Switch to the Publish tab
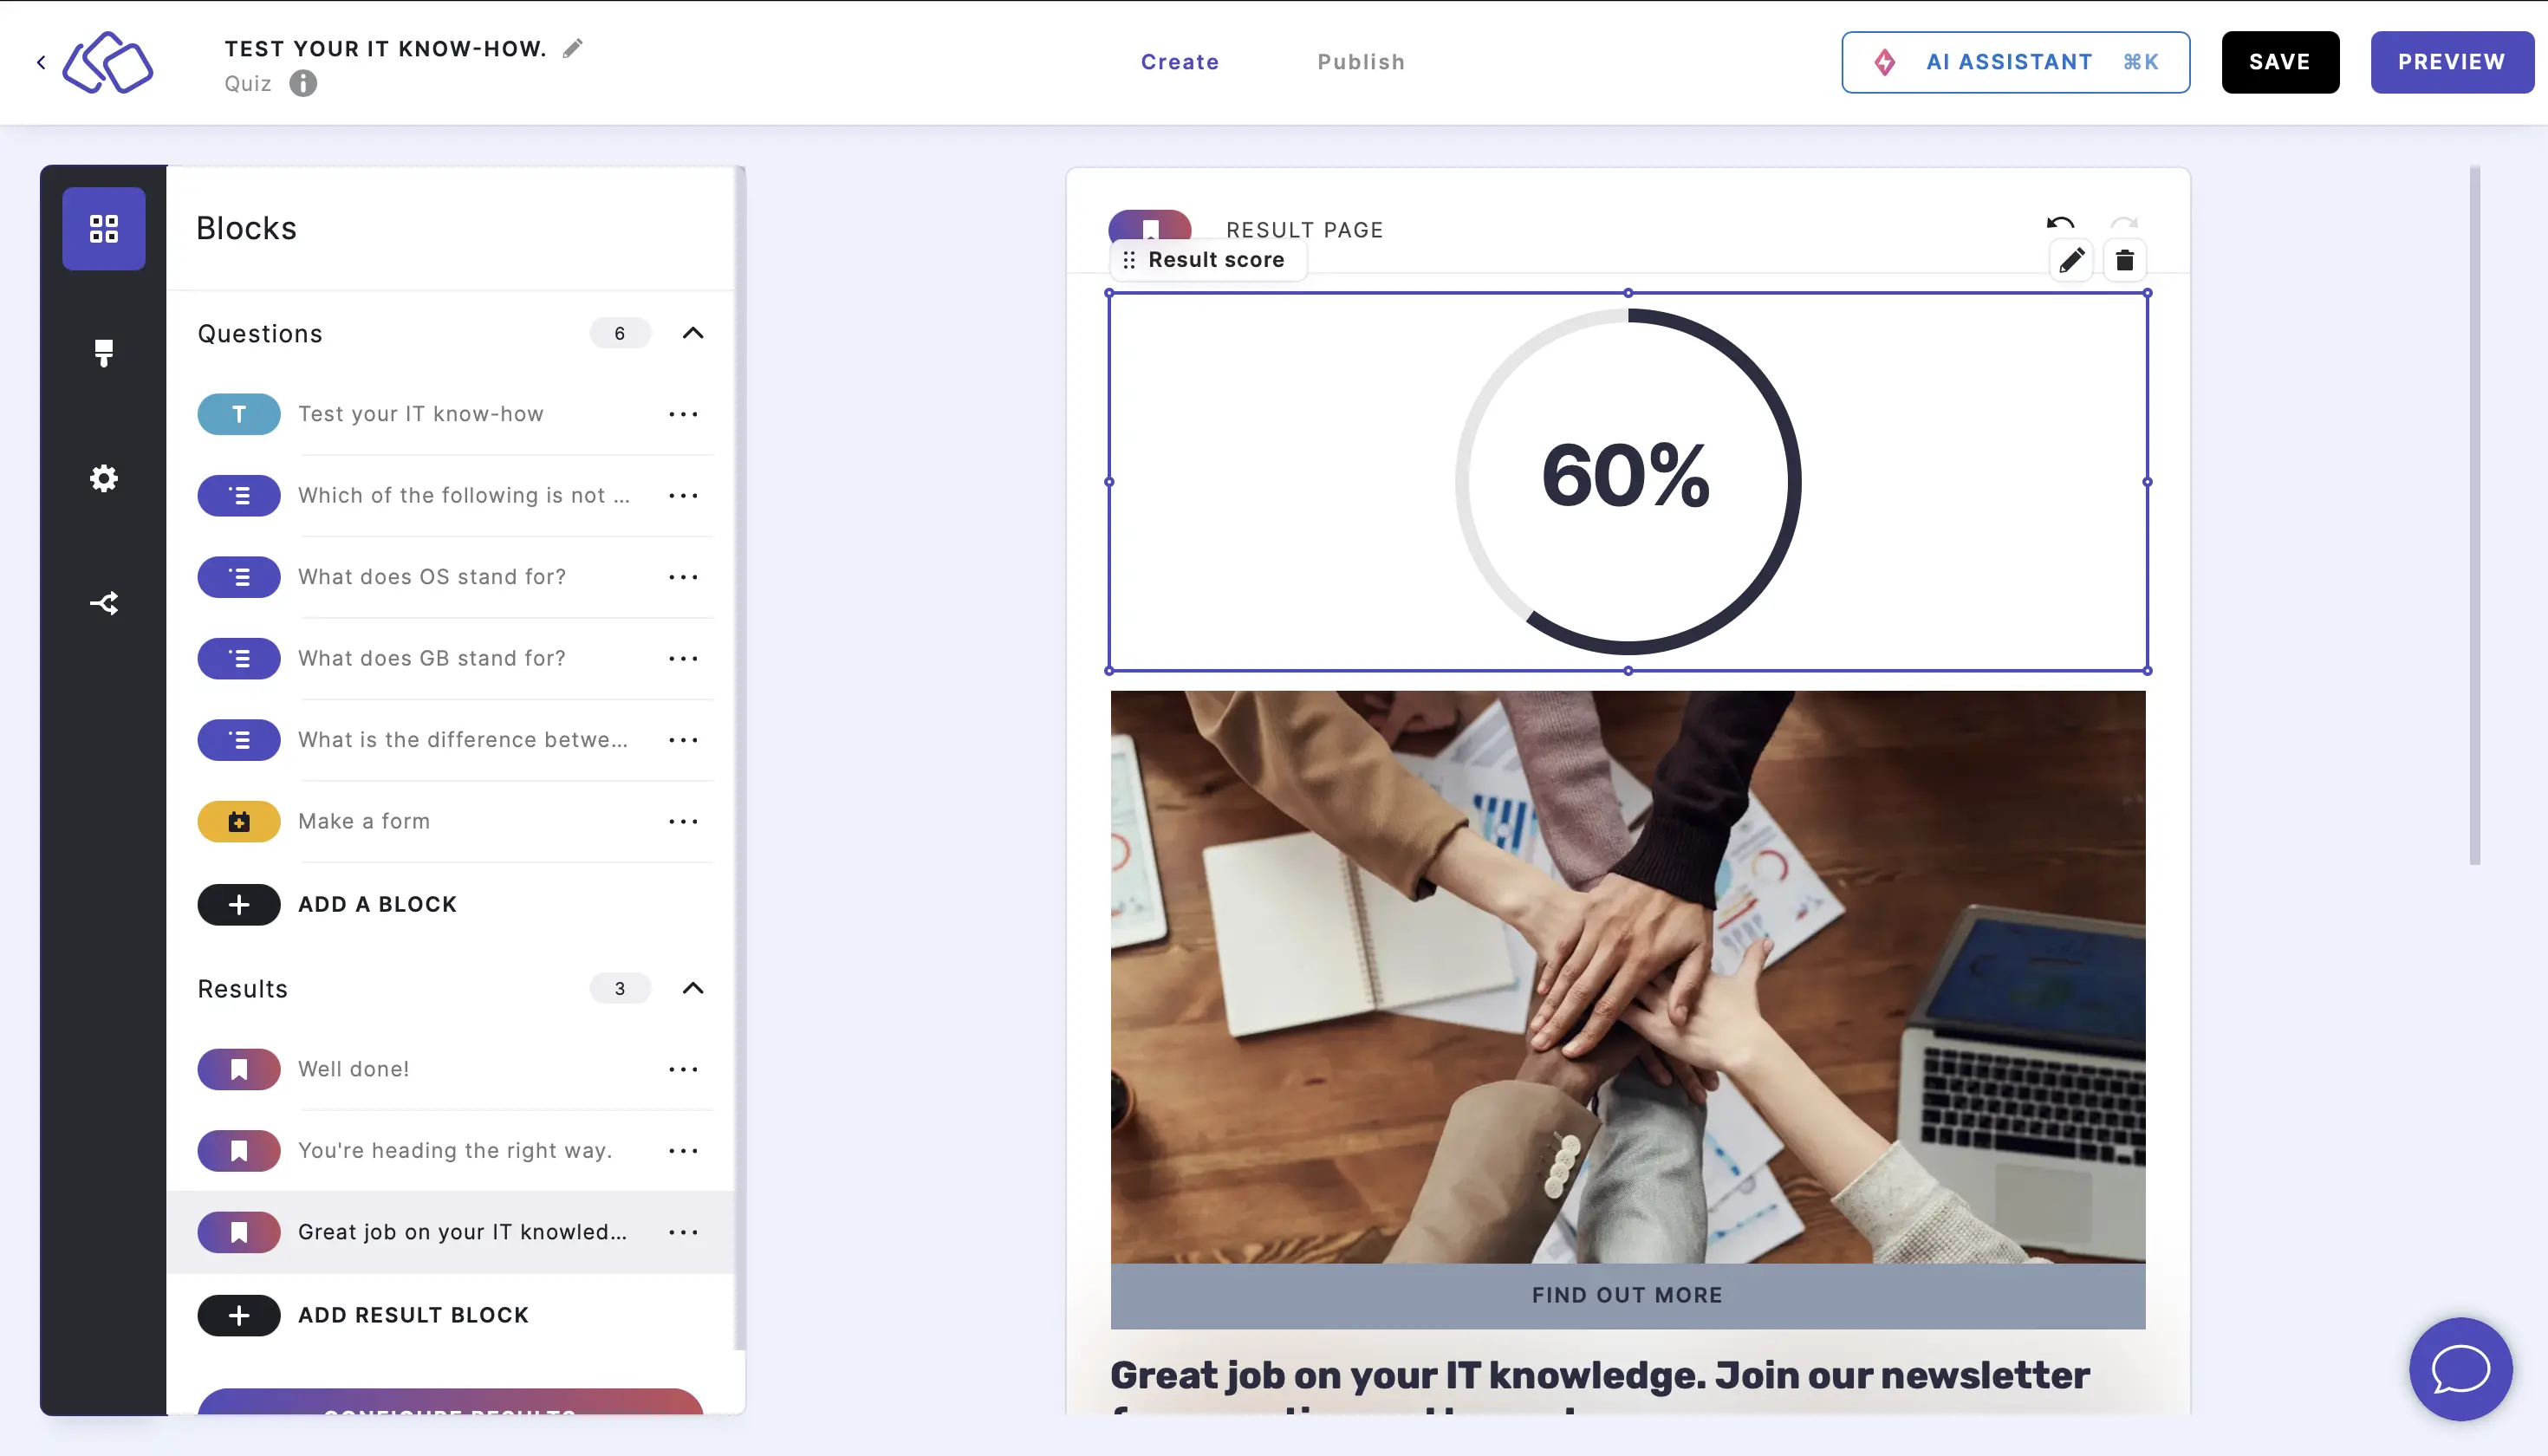 tap(1362, 62)
